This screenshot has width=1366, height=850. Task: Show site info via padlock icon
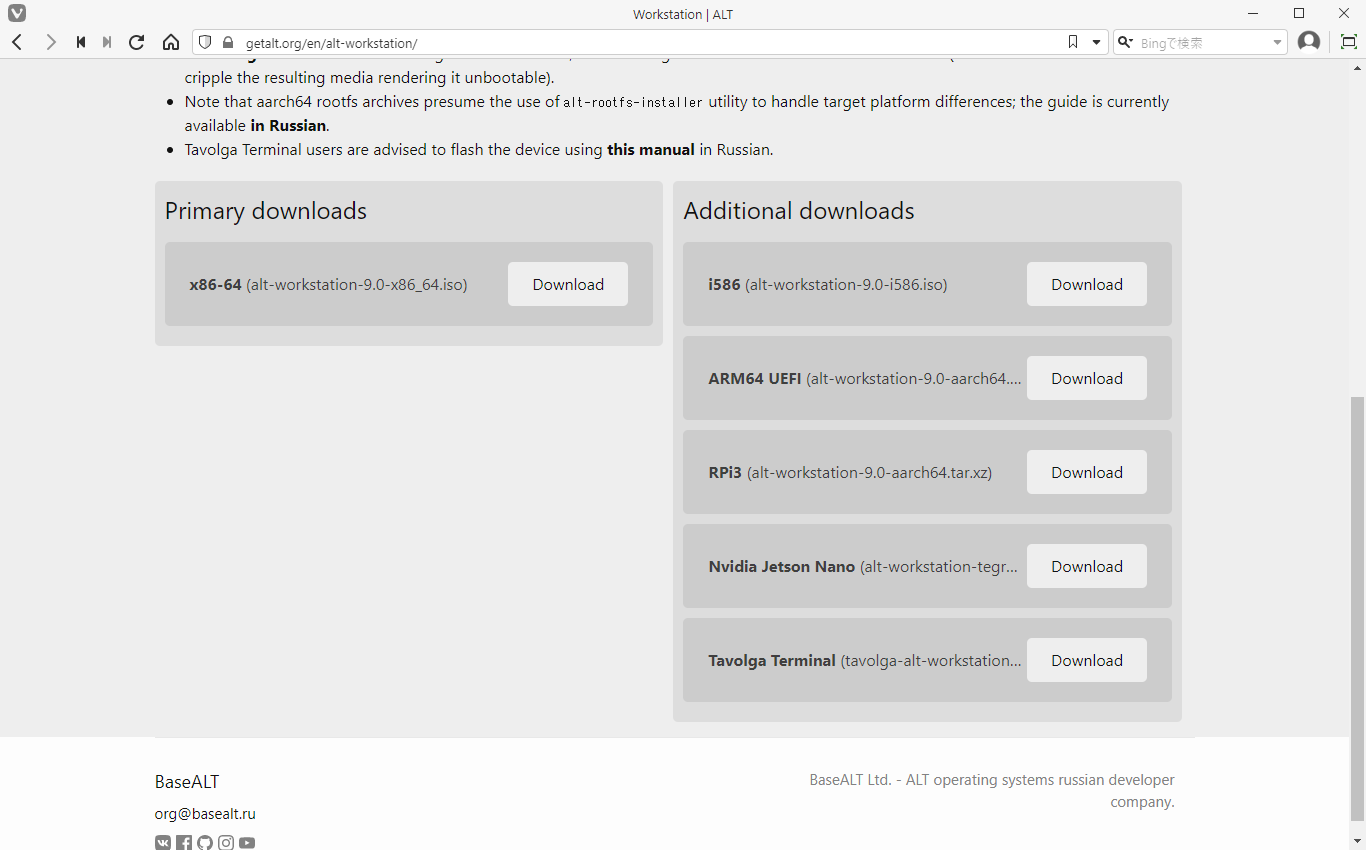coord(228,42)
